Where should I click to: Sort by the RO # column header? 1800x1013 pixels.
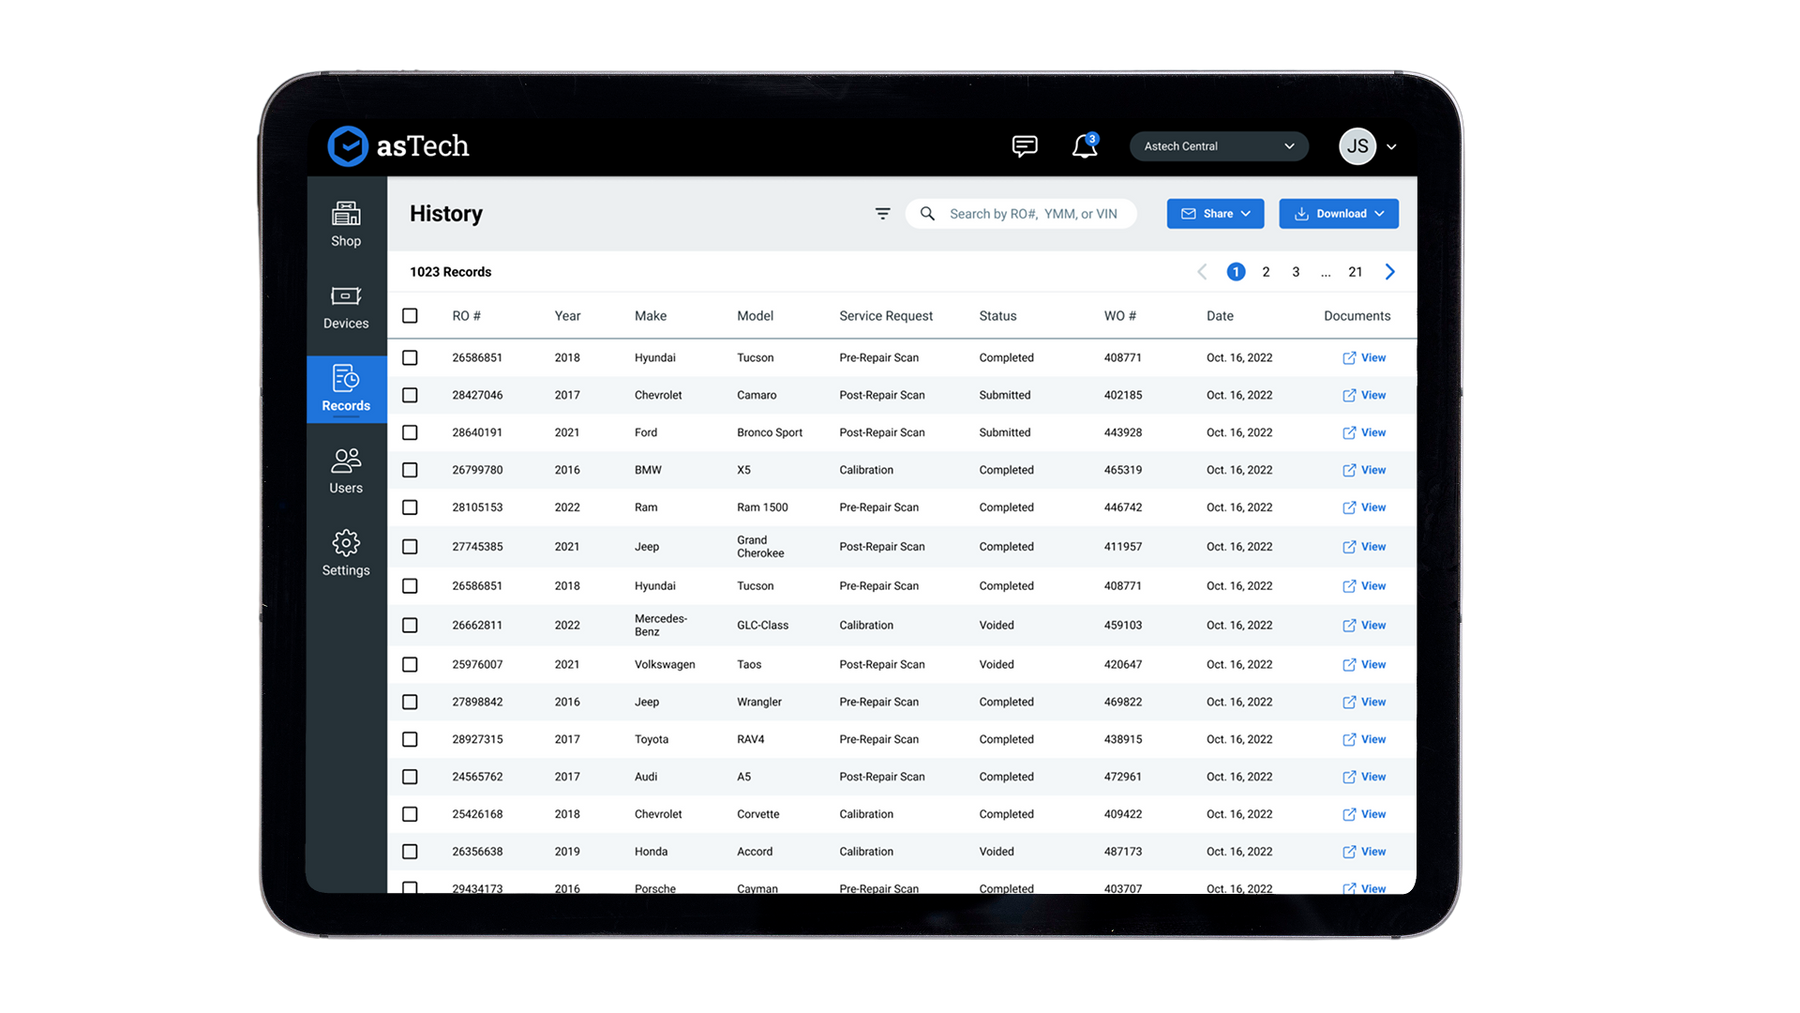click(x=466, y=316)
